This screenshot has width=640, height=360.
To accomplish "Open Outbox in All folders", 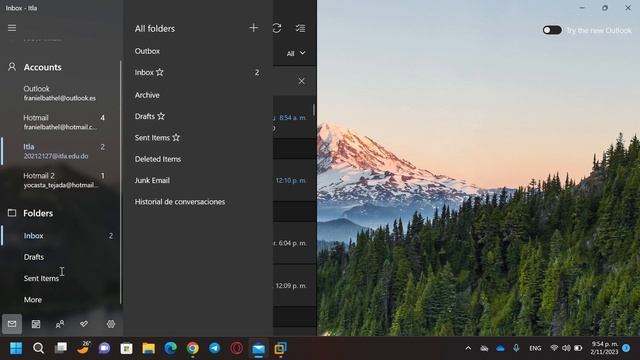I will [198, 51].
